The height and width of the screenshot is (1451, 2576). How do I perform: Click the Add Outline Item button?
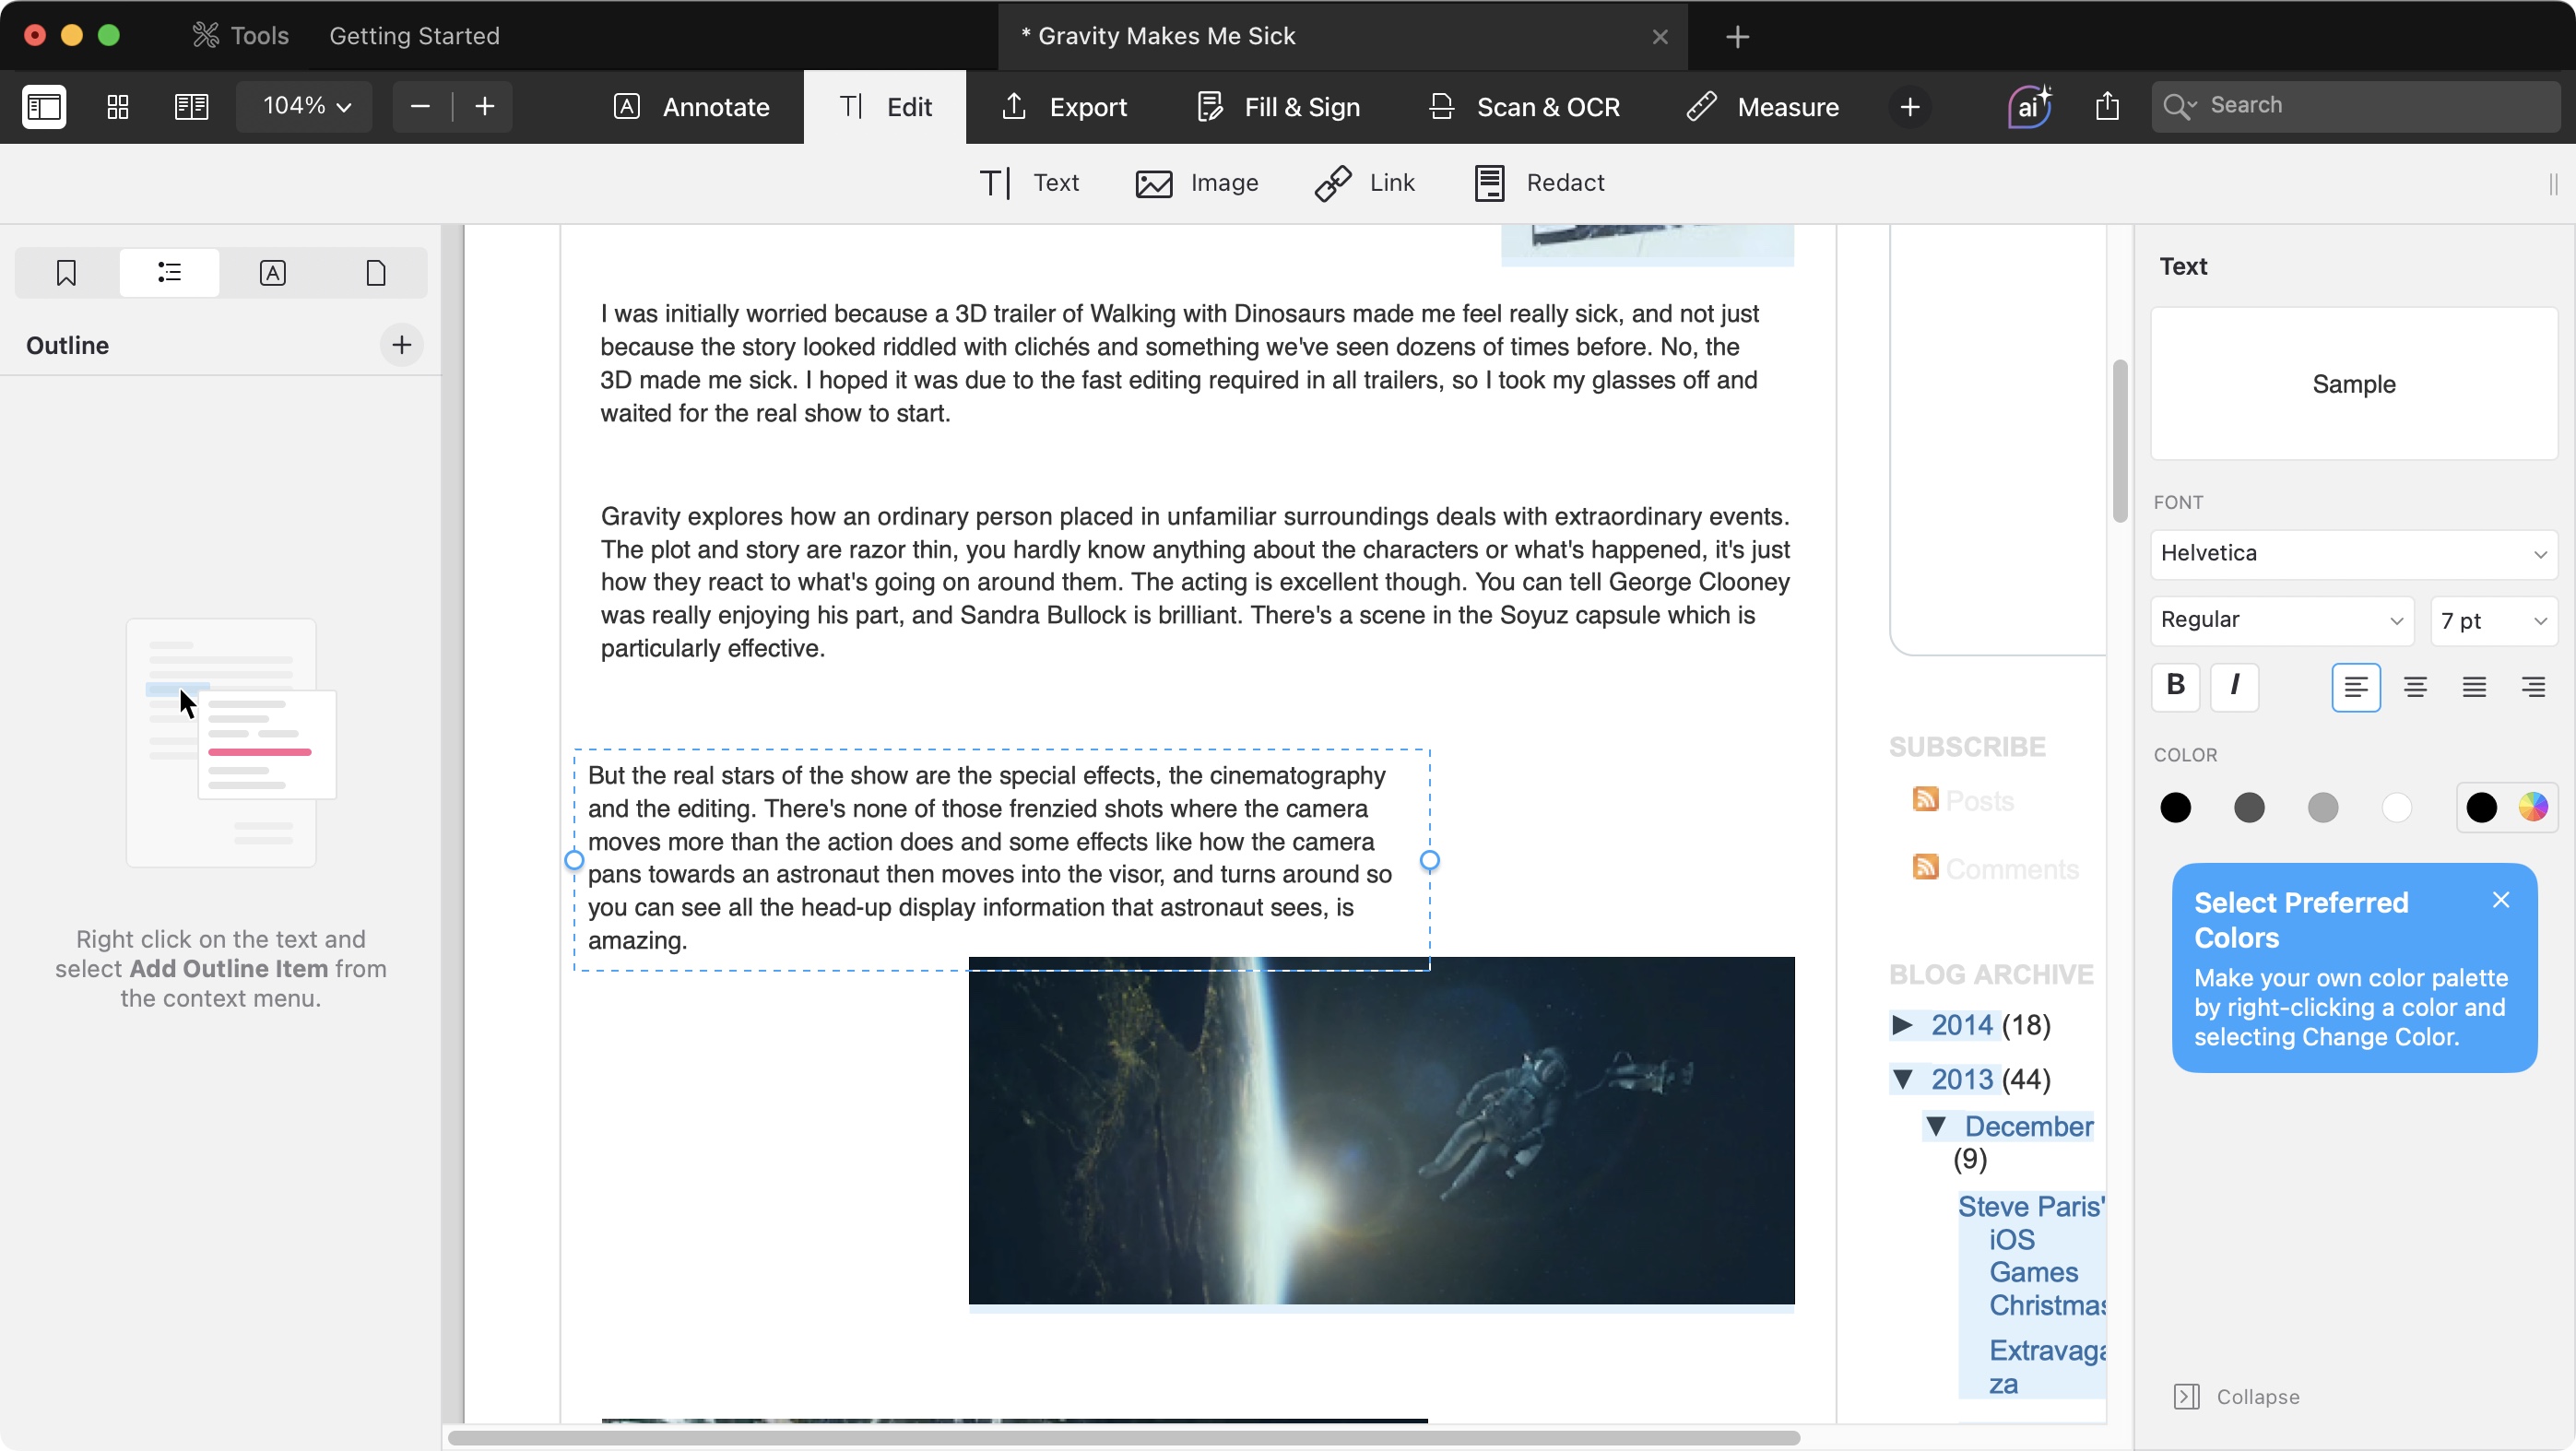(398, 345)
